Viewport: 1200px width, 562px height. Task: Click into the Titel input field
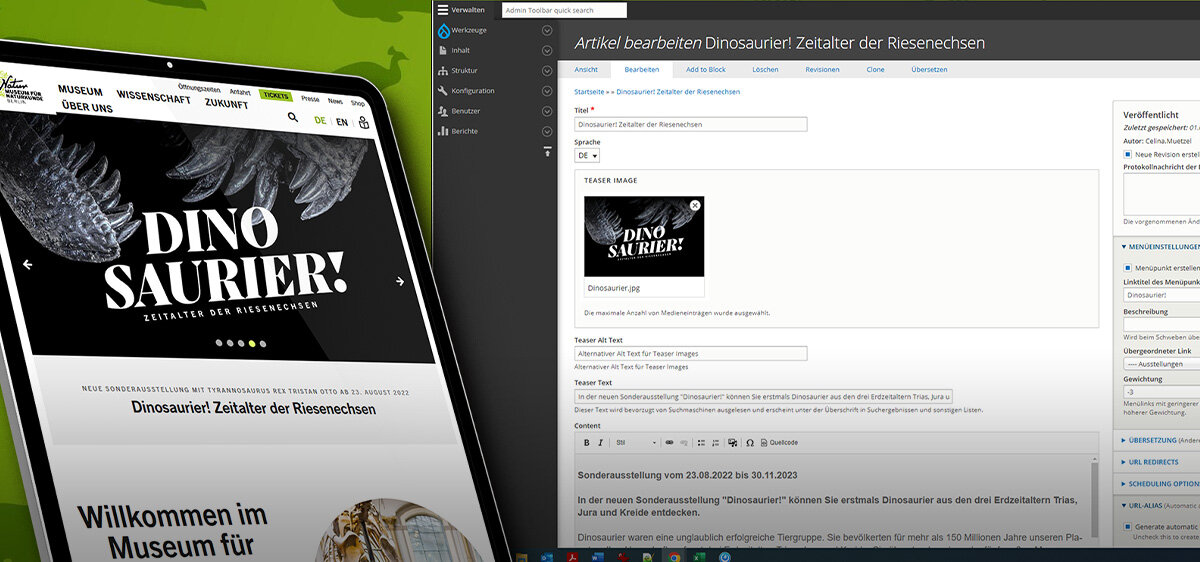click(690, 125)
